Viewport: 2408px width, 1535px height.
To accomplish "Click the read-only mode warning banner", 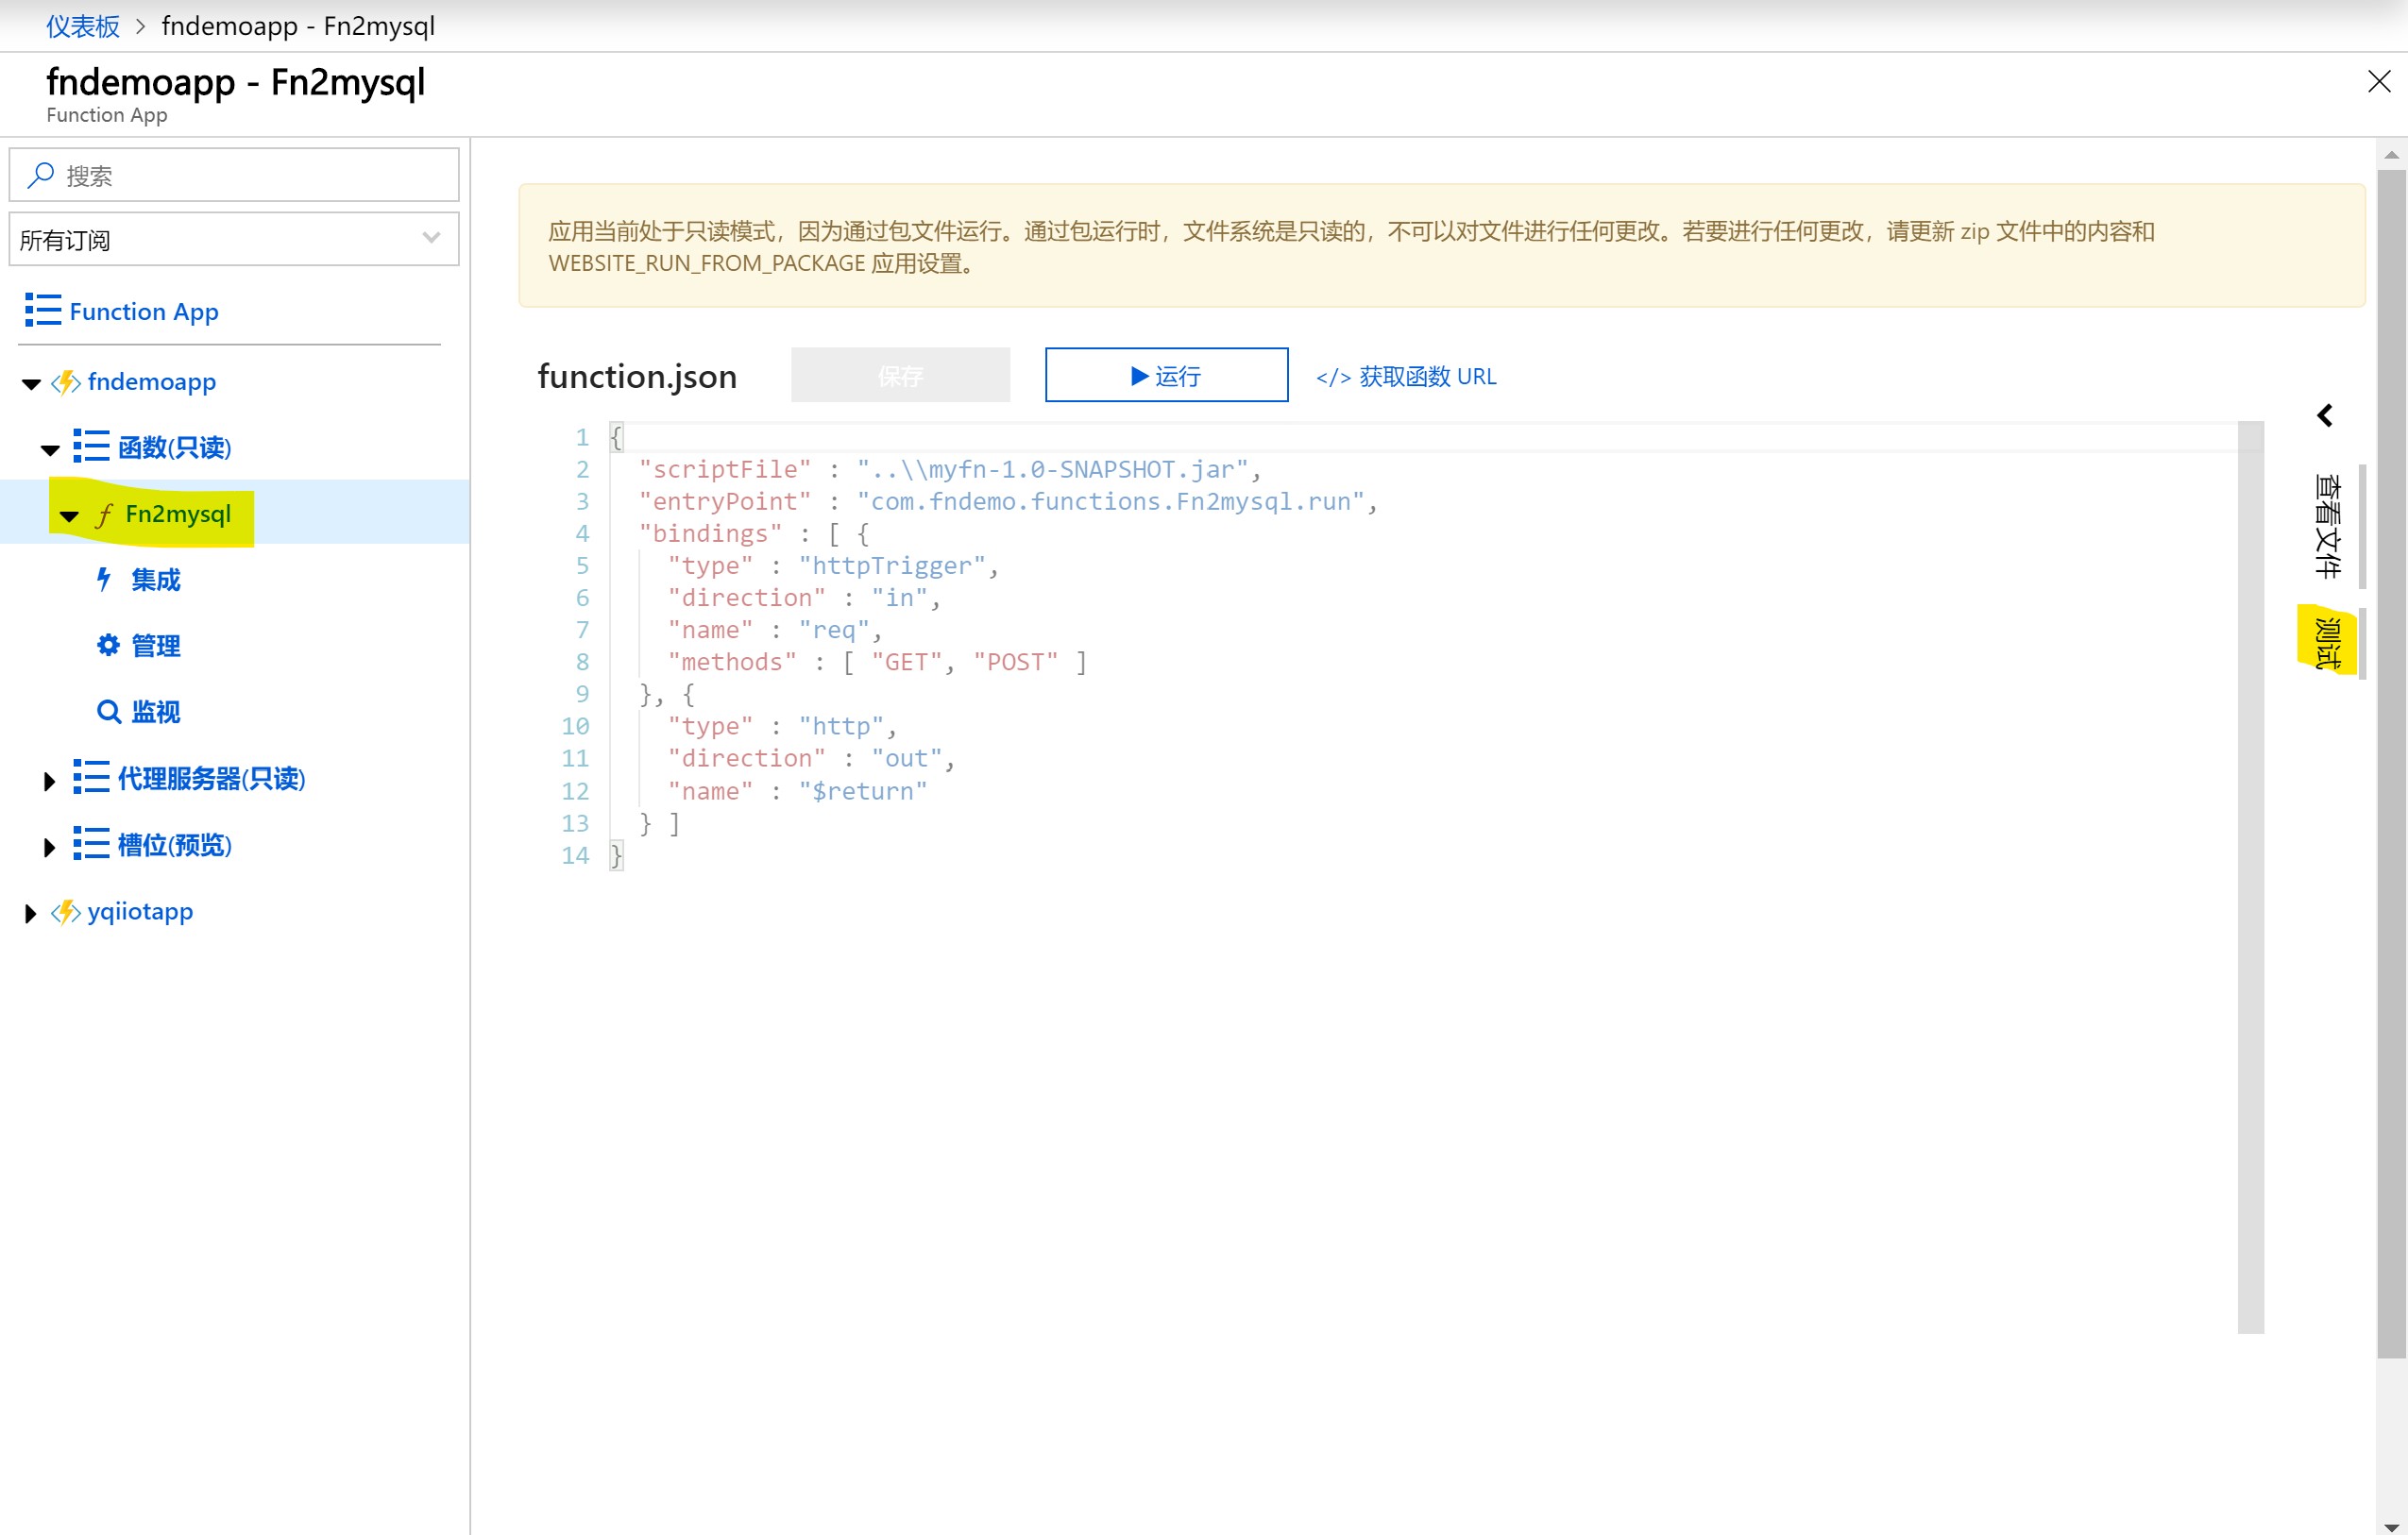I will 1441,245.
